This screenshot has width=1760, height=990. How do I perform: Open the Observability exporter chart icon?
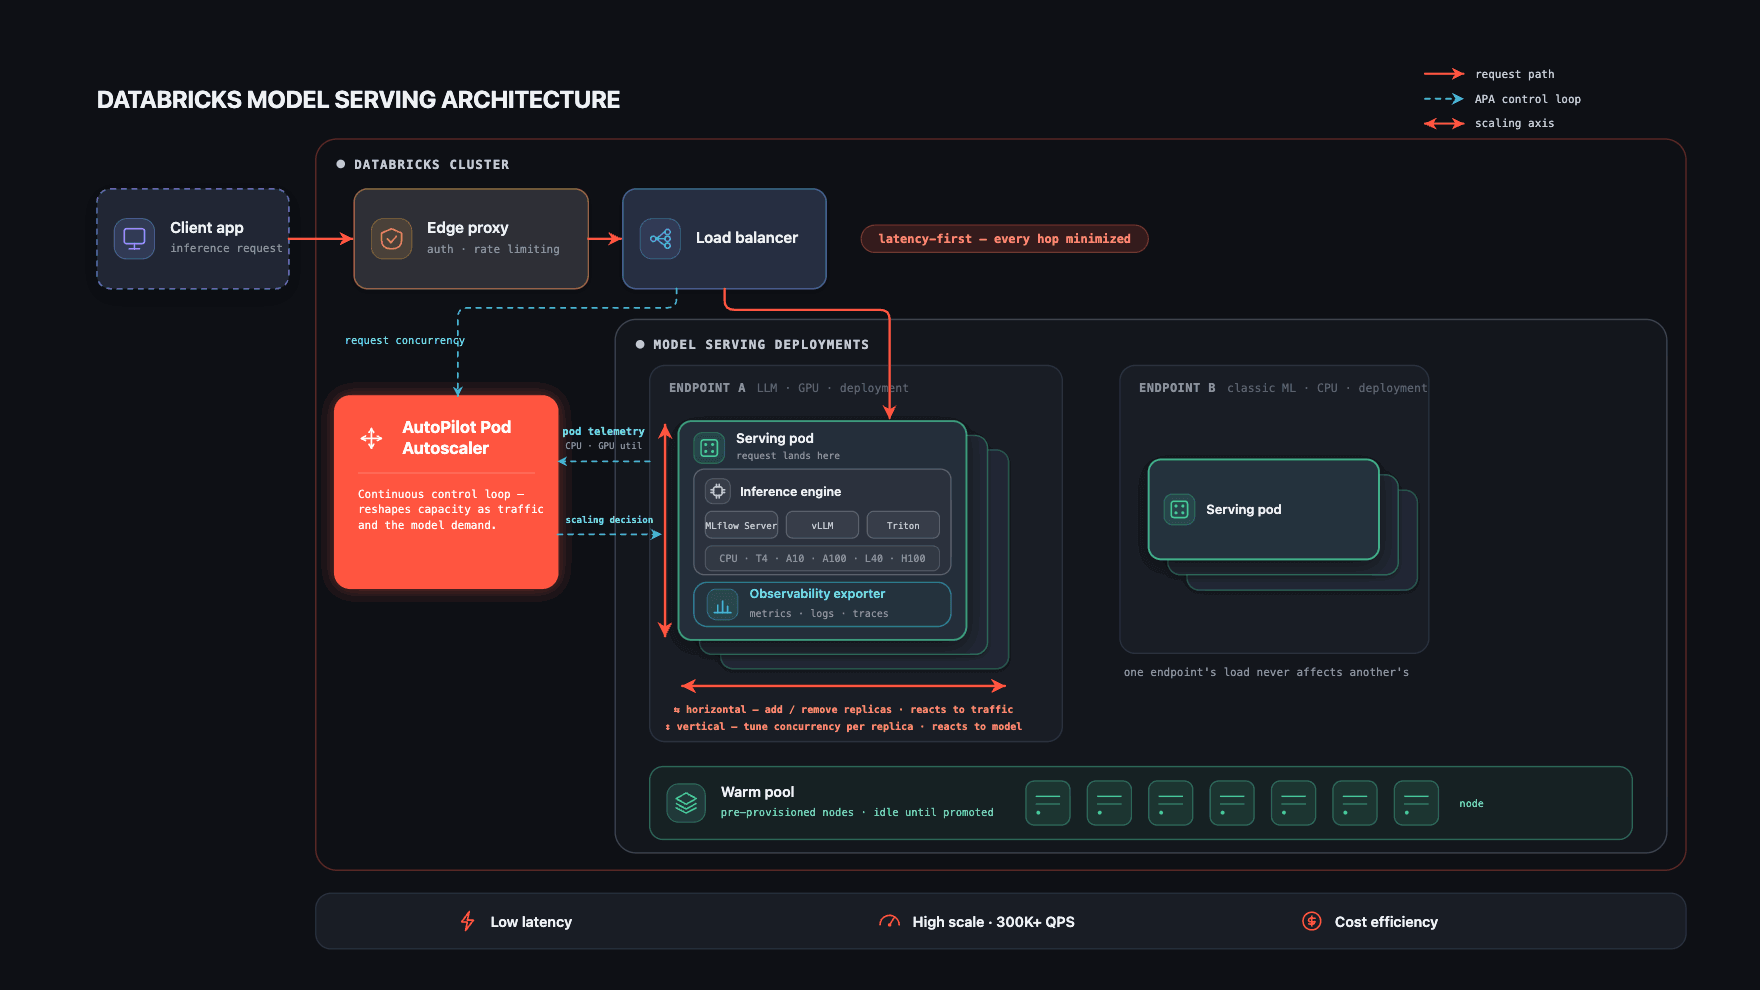[x=722, y=605]
